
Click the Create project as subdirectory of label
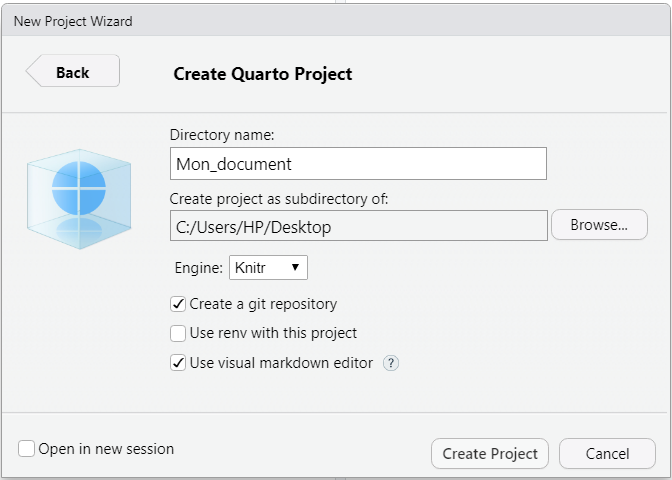[279, 199]
